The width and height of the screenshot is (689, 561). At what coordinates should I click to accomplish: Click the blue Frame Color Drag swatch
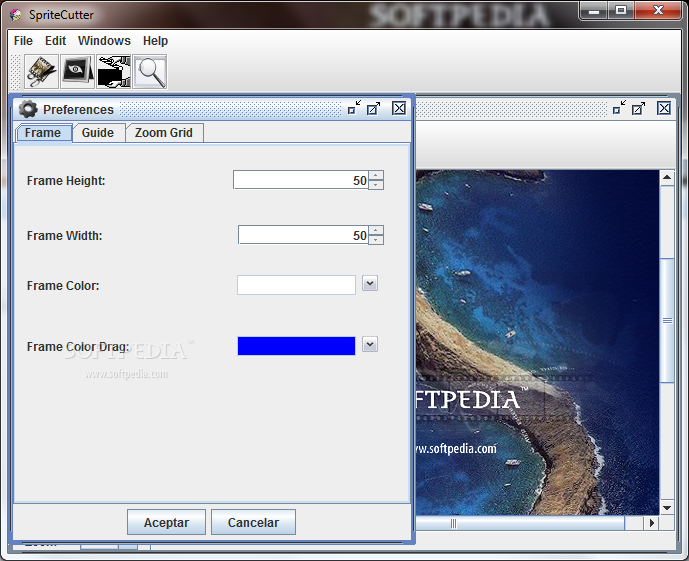(x=296, y=346)
